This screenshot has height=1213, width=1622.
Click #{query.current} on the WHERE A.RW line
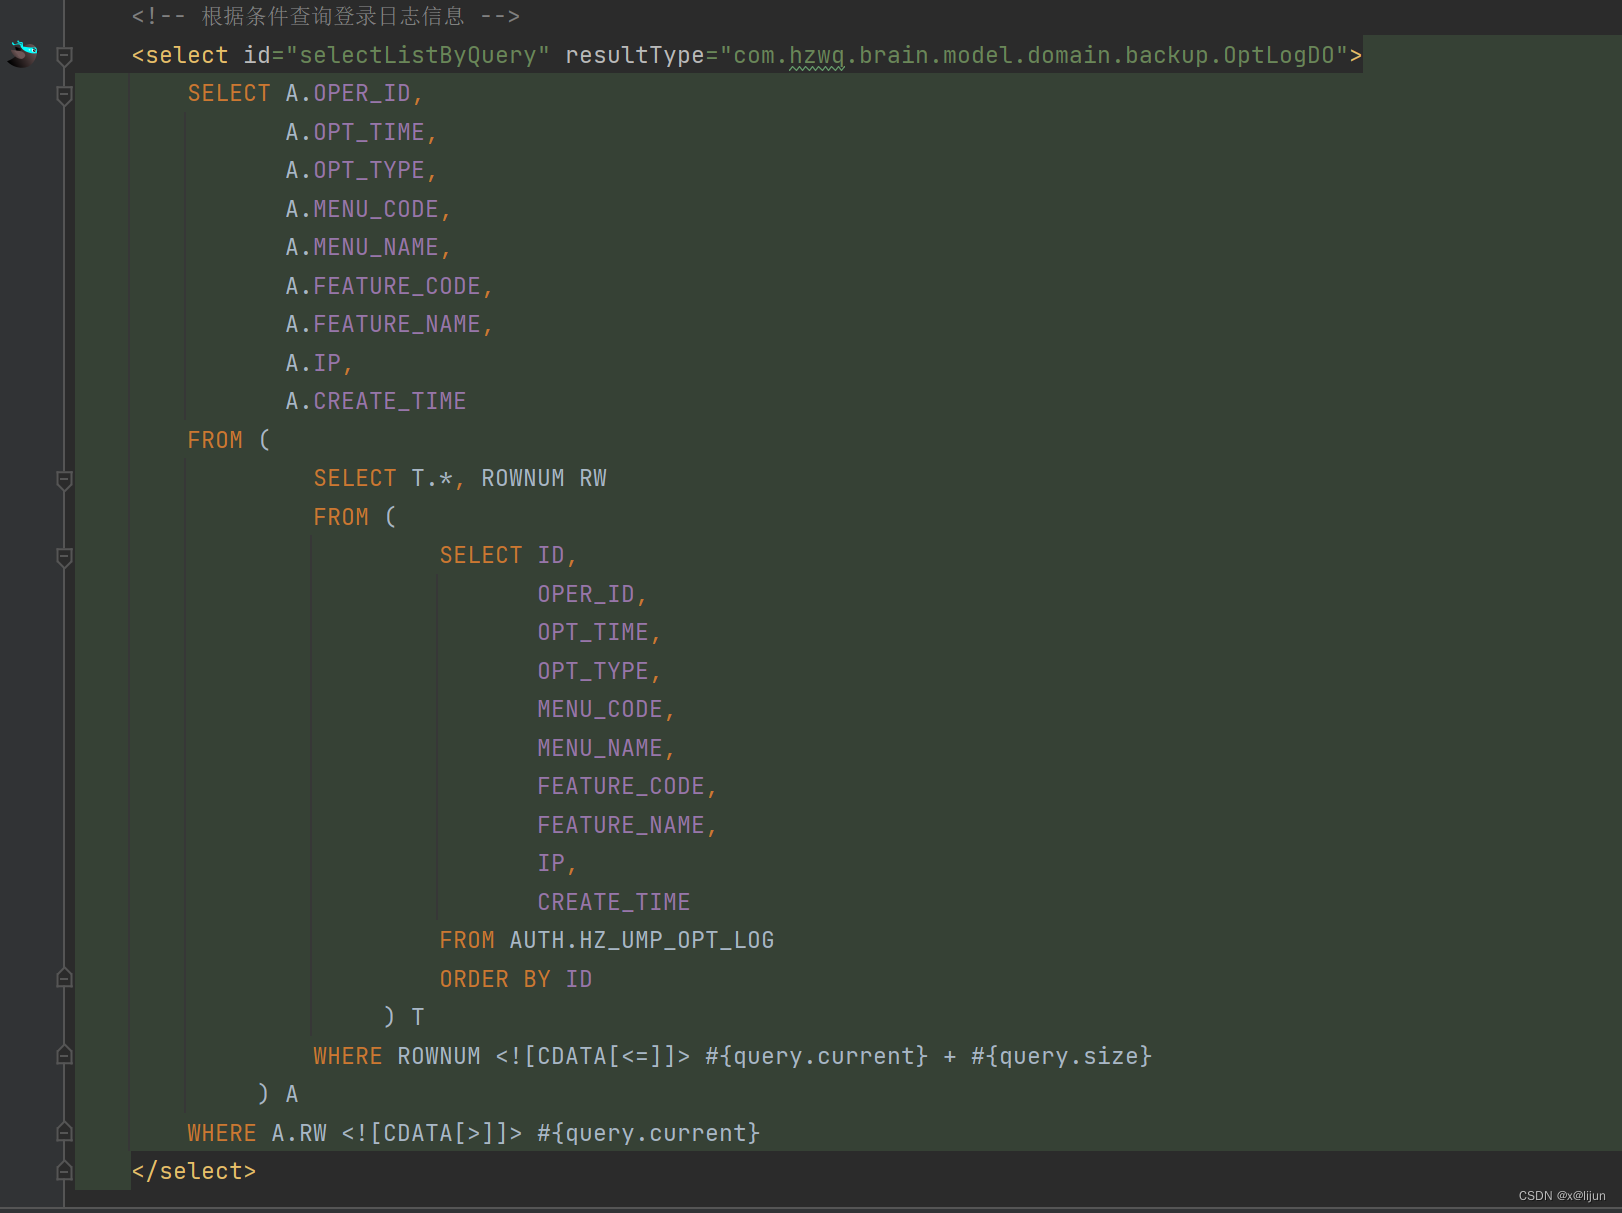coord(649,1133)
